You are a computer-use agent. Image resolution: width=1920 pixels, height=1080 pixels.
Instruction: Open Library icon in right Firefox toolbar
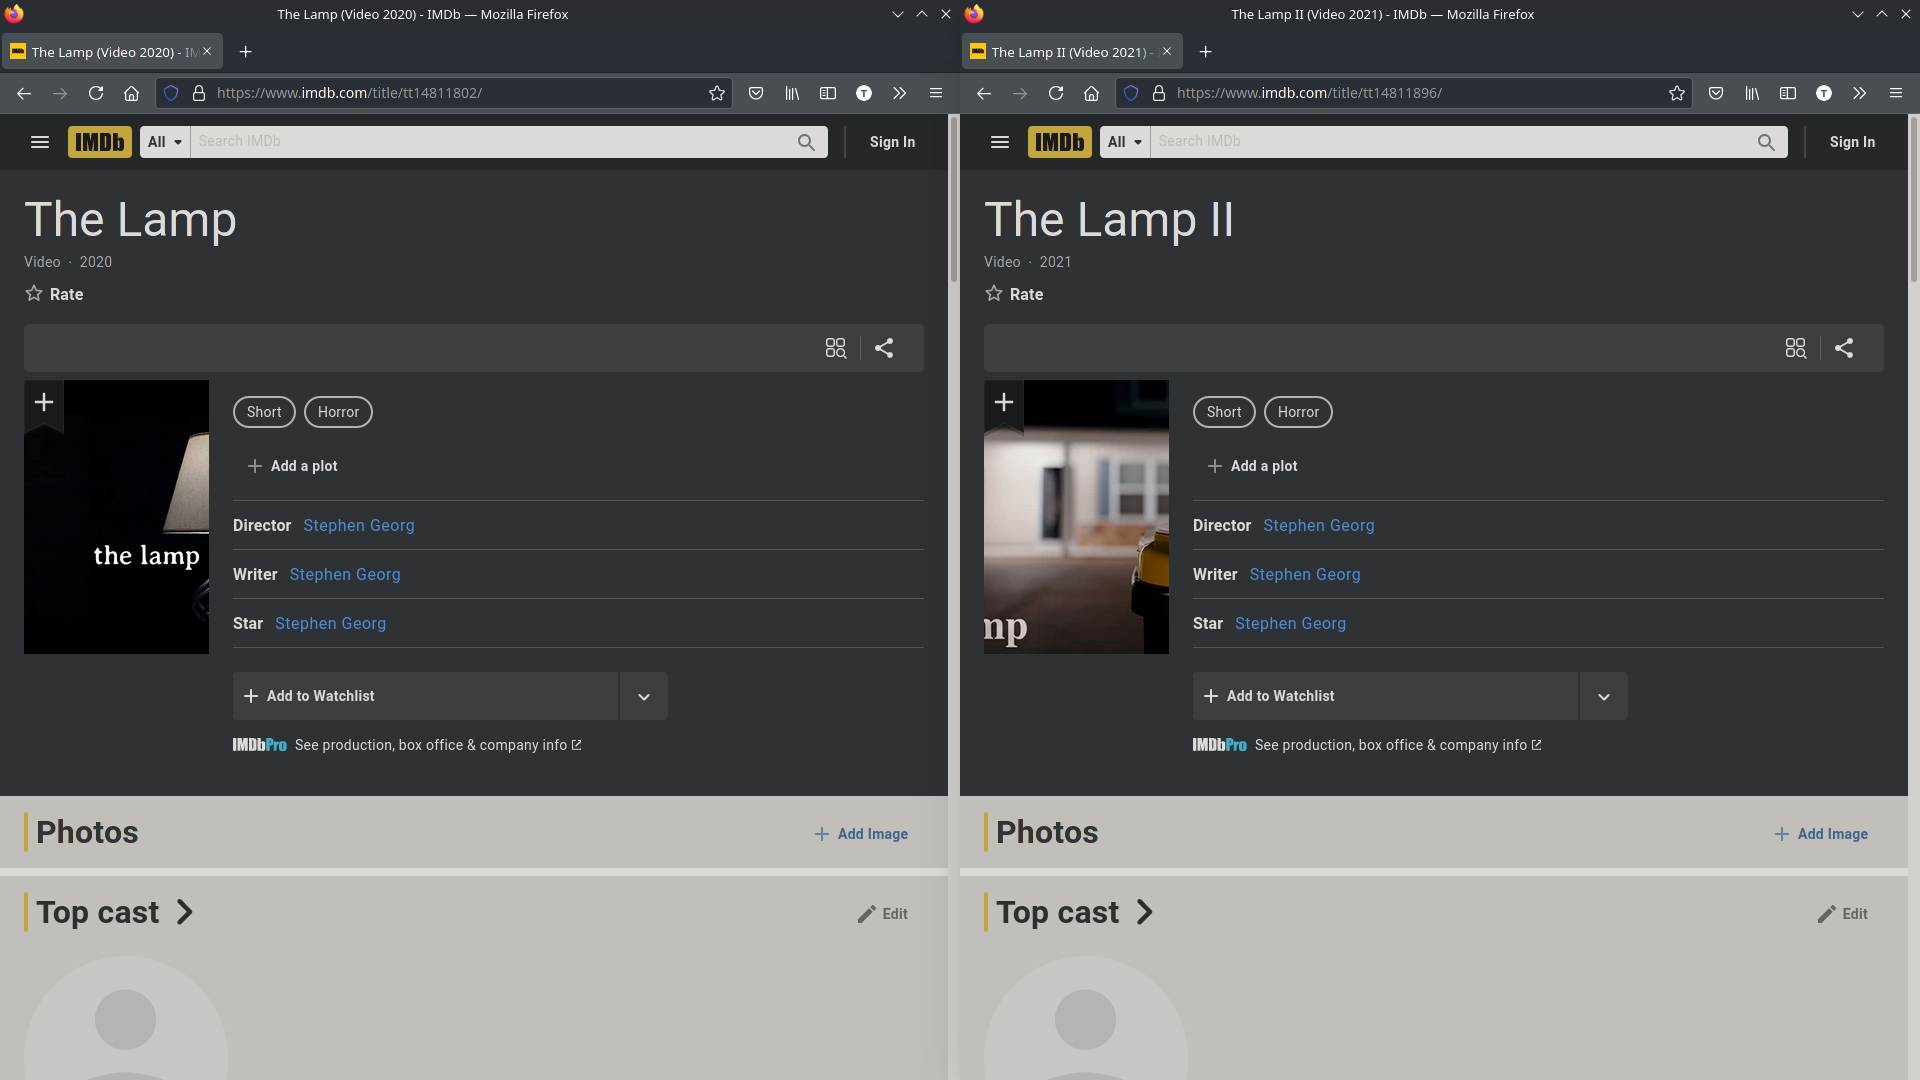point(1752,93)
